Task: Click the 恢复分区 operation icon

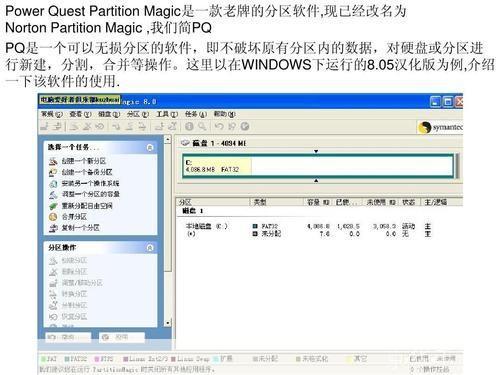Action: coord(53,317)
